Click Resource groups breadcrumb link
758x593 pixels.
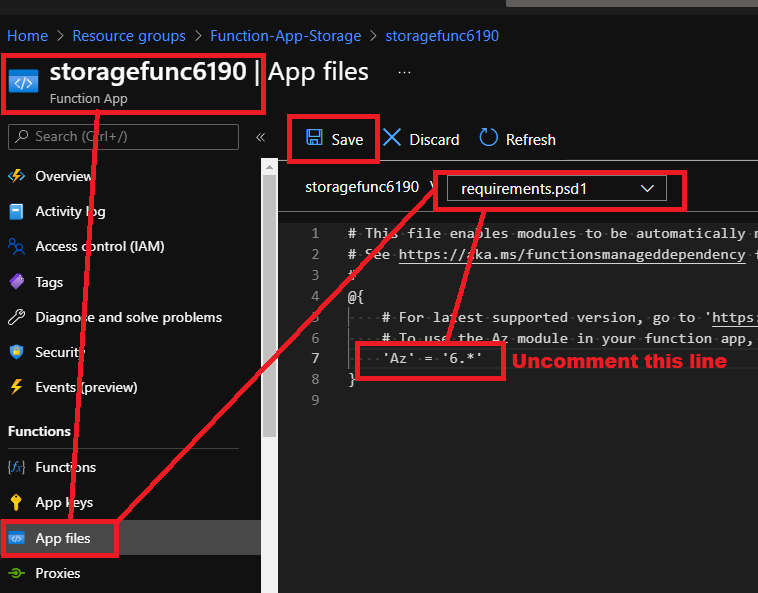[x=129, y=36]
